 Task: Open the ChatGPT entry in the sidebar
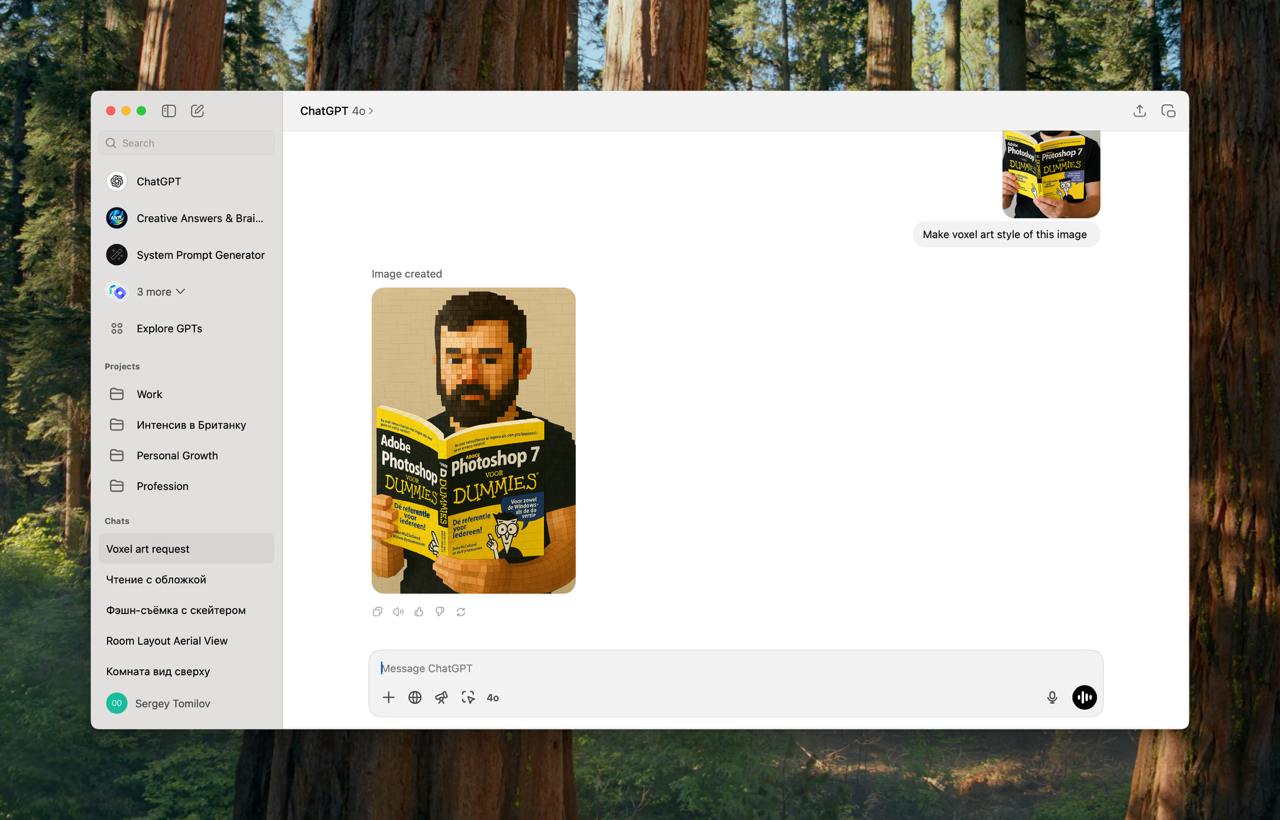[186, 181]
